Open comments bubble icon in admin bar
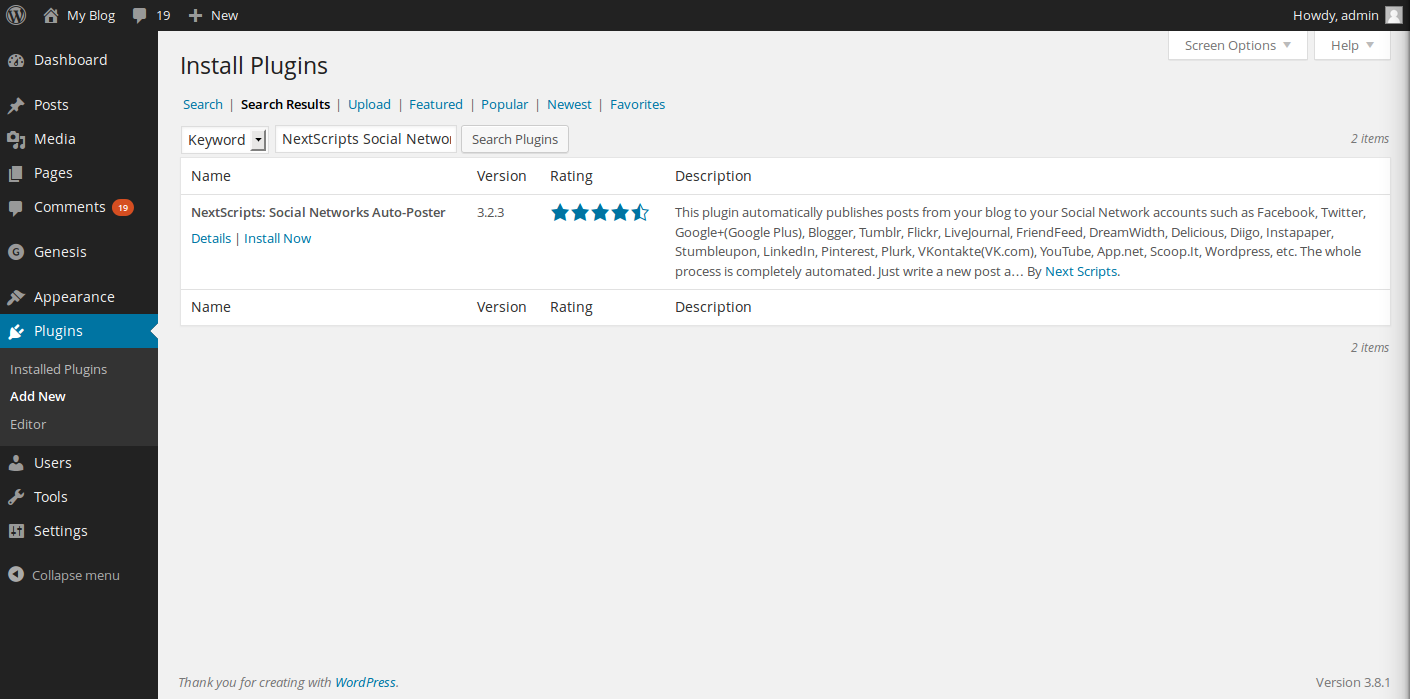Viewport: 1410px width, 699px height. [x=140, y=16]
